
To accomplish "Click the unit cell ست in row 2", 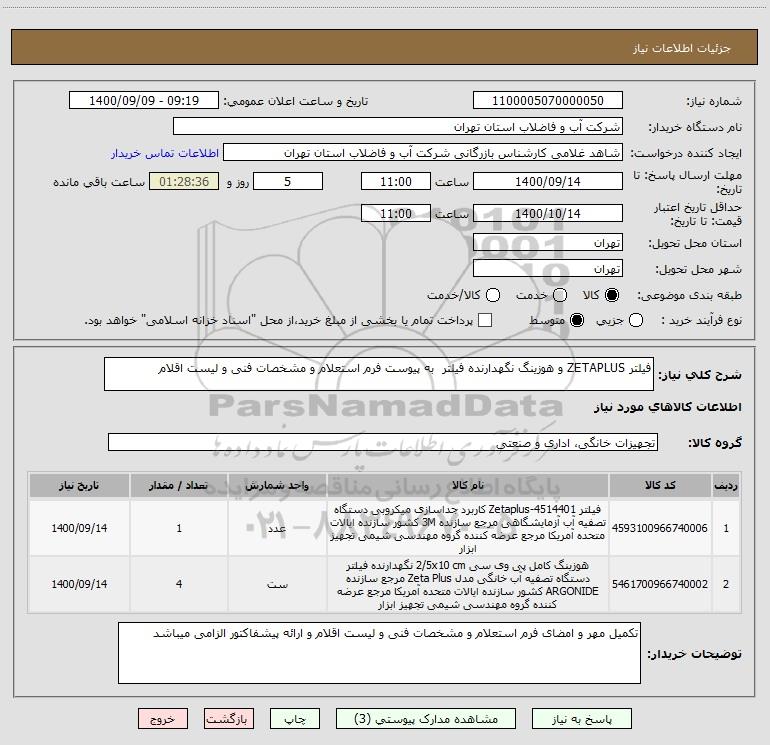I will (277, 584).
